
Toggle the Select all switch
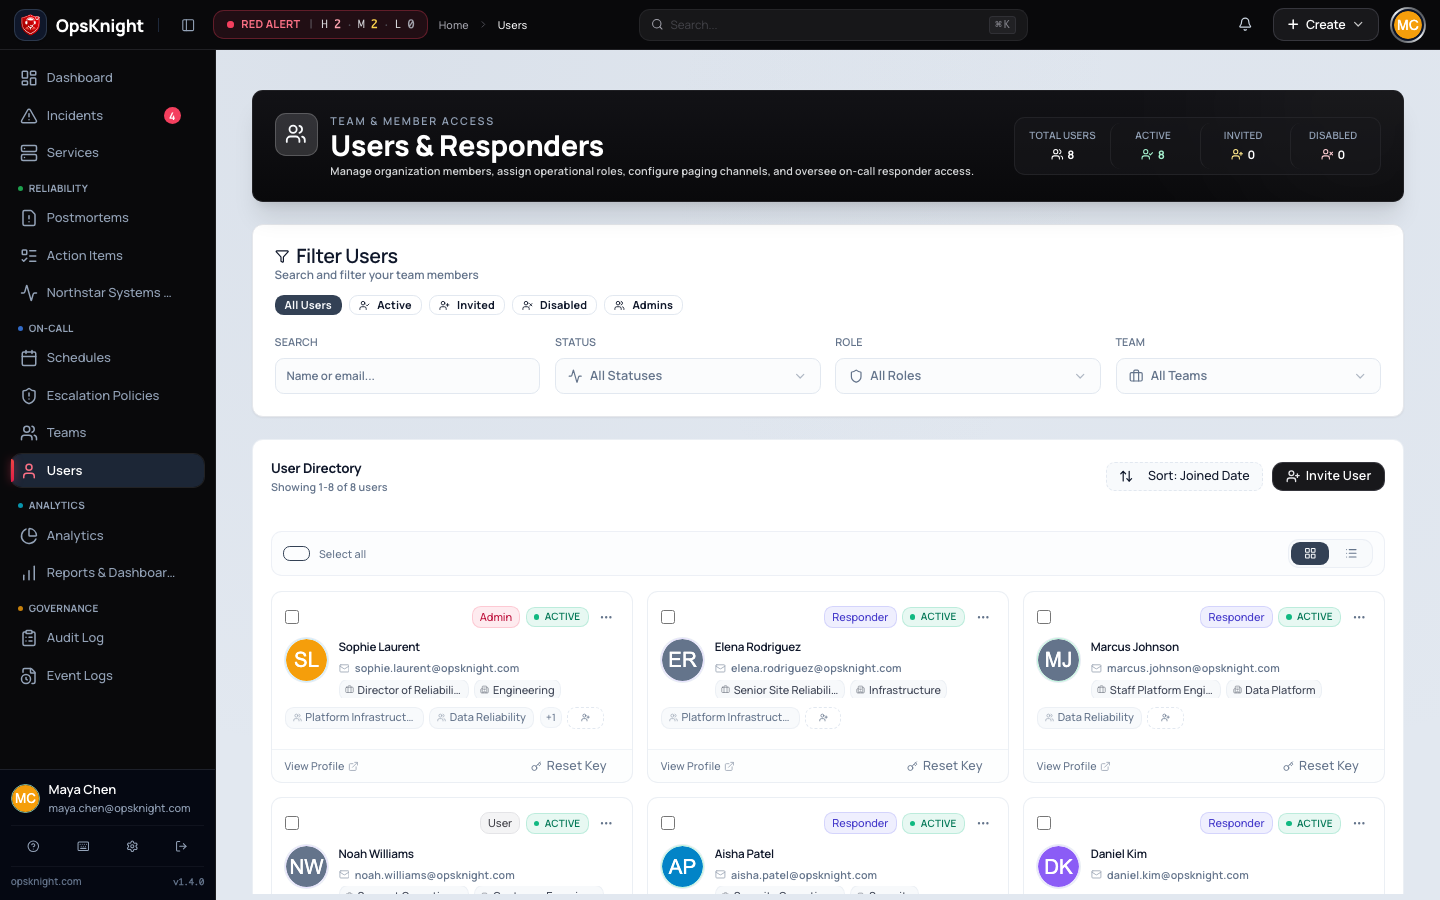(x=297, y=553)
